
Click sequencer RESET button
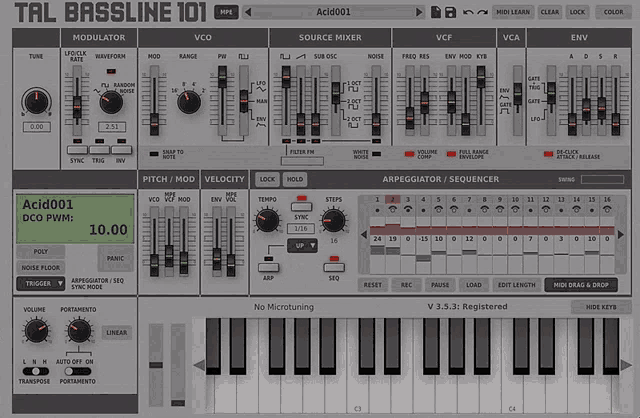372,285
